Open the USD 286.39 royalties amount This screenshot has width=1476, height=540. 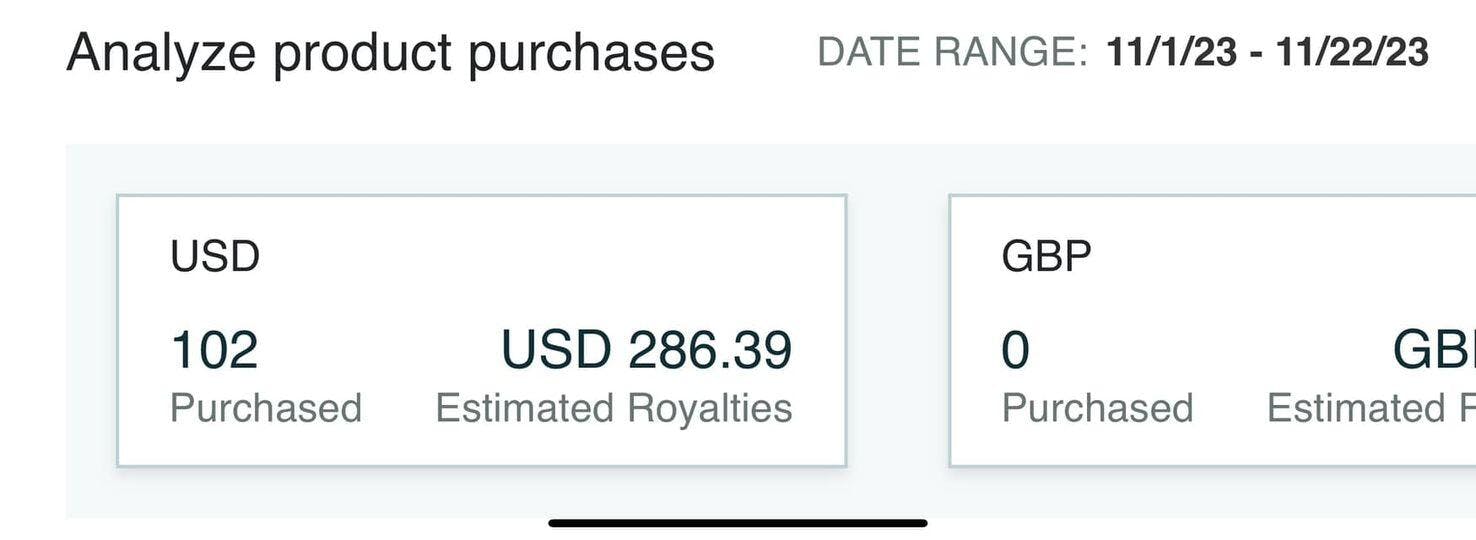coord(646,350)
